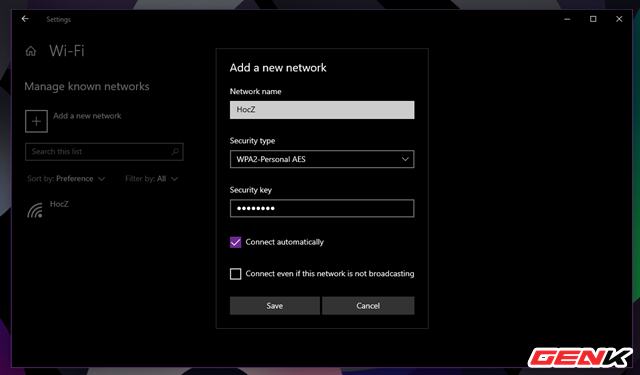Viewport: 640px width, 375px height.
Task: Save the new network
Action: (275, 306)
